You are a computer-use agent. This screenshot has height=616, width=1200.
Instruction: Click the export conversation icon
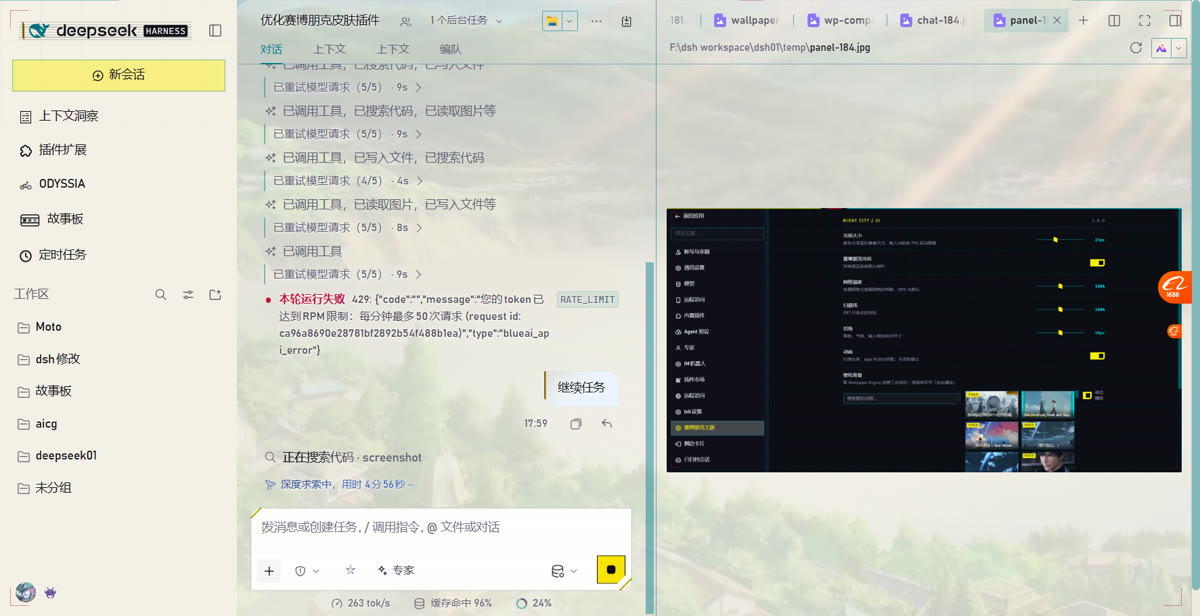coord(626,20)
